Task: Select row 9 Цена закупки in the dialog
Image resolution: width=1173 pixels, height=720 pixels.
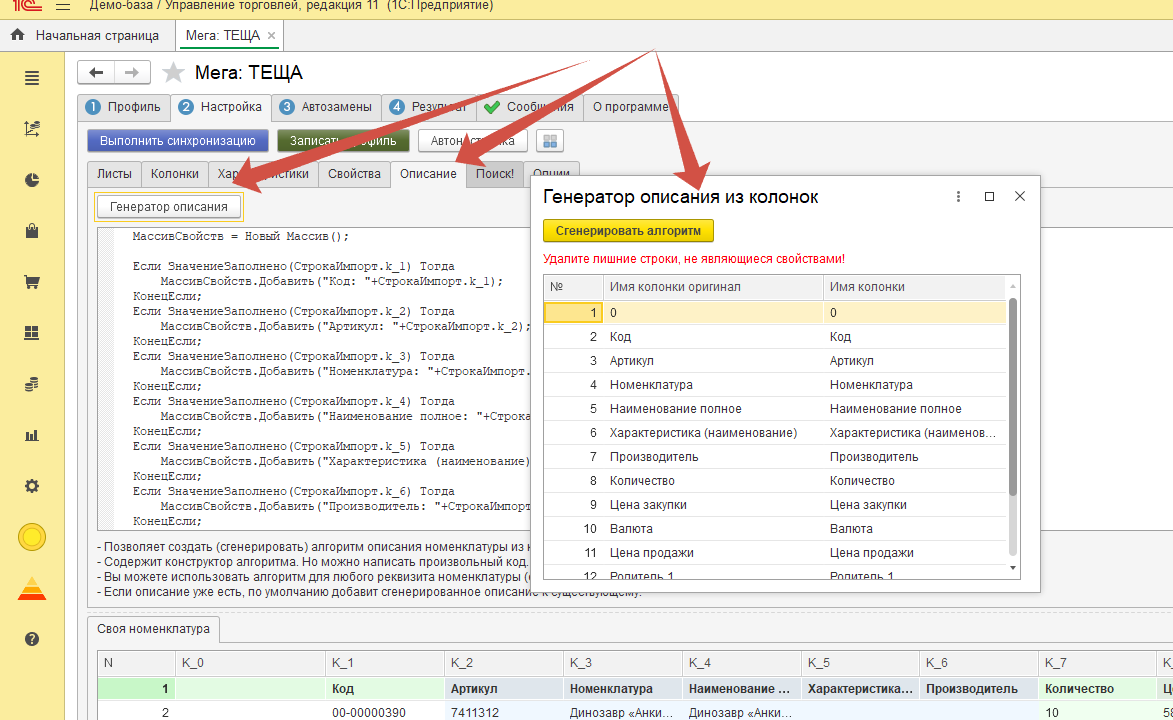Action: pyautogui.click(x=775, y=504)
